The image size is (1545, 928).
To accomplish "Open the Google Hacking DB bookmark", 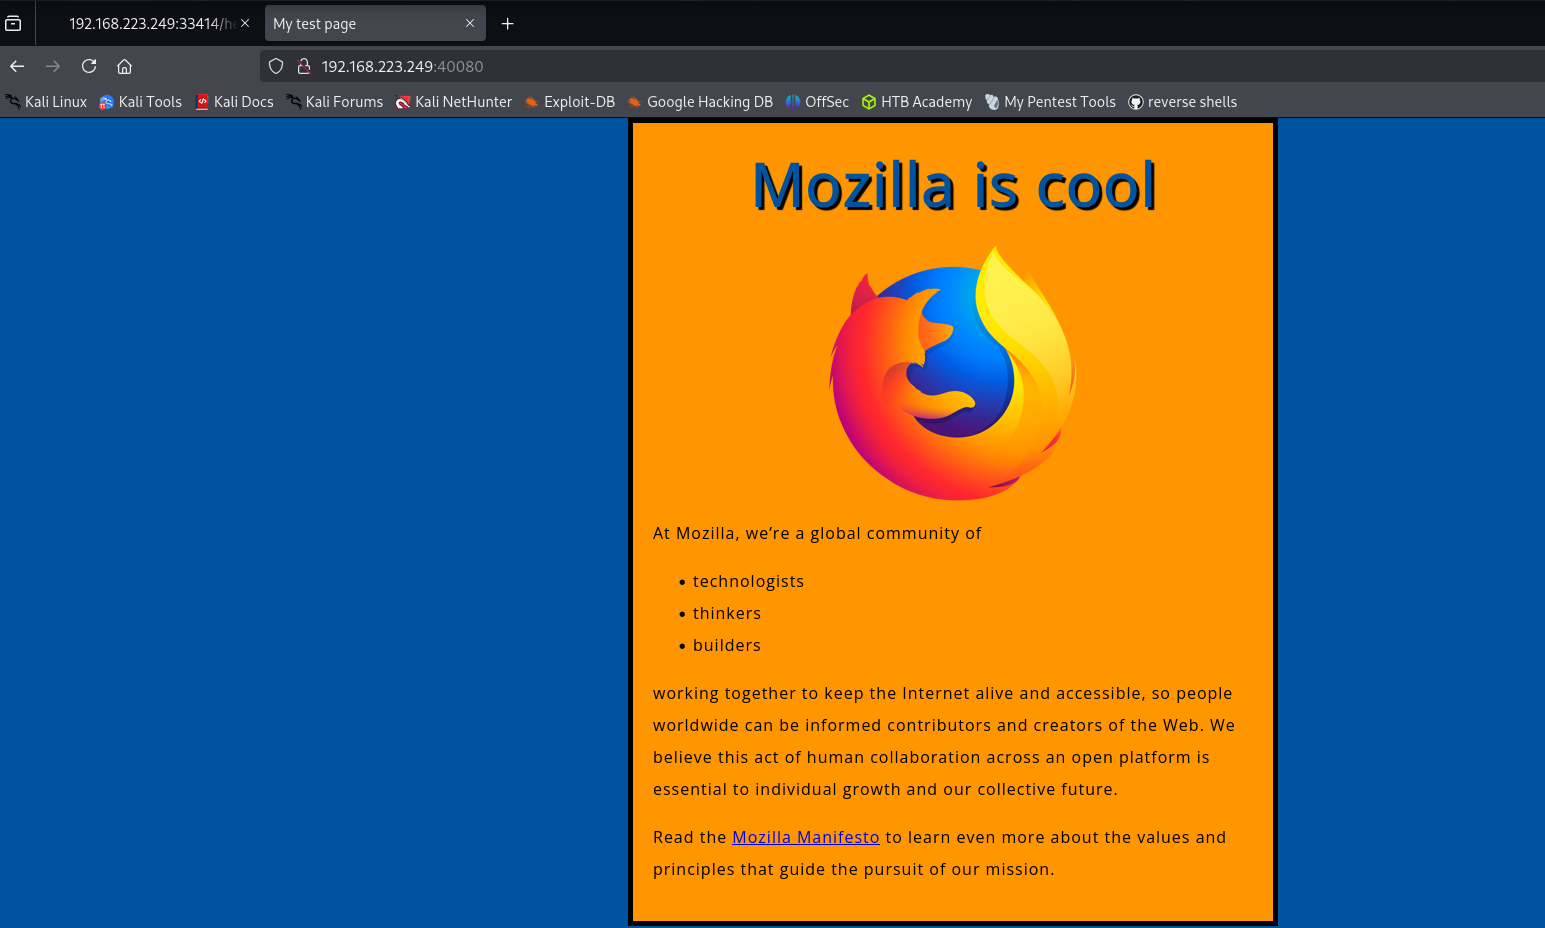I will [700, 102].
